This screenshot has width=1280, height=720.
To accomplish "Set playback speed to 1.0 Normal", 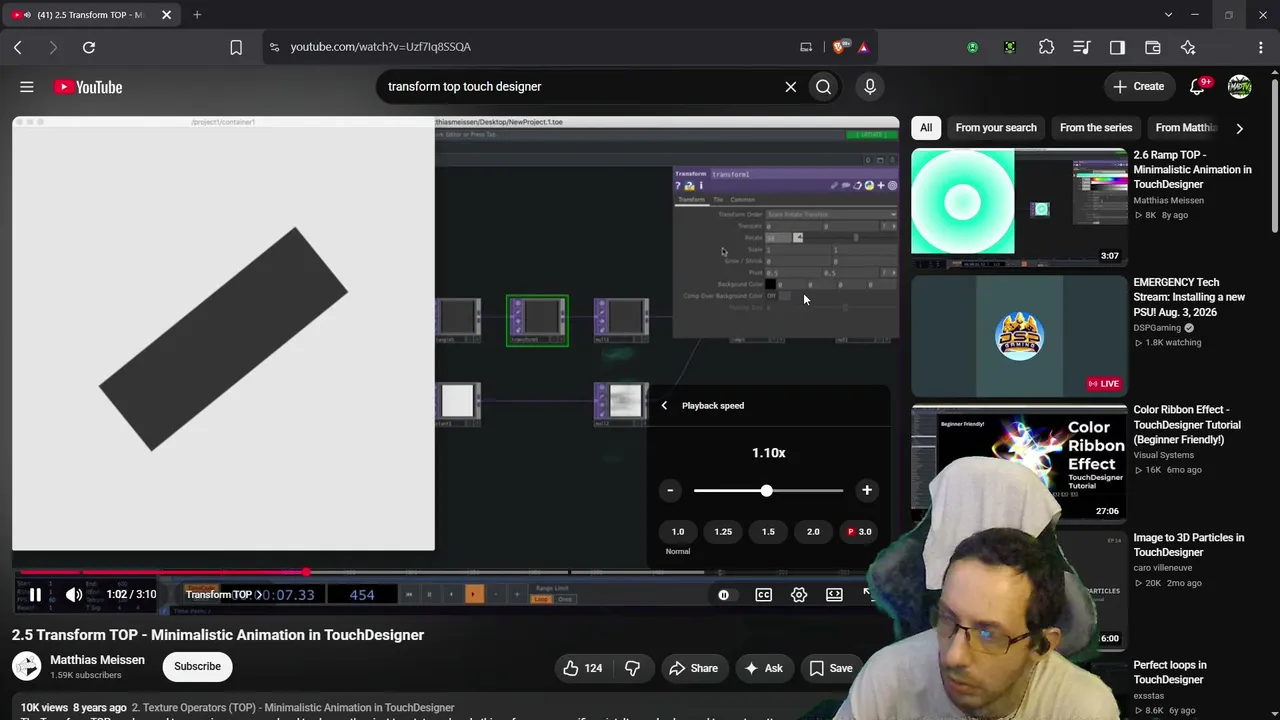I will pos(678,532).
